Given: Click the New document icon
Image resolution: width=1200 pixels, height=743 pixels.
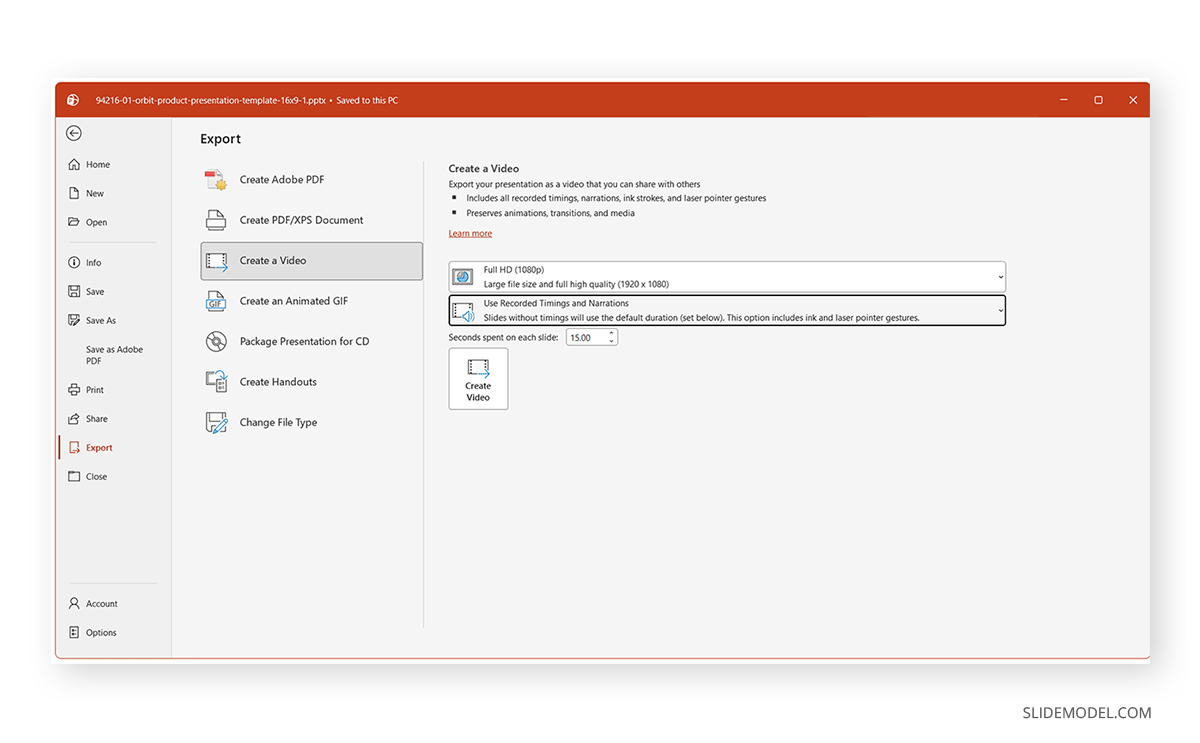Looking at the screenshot, I should [x=74, y=193].
